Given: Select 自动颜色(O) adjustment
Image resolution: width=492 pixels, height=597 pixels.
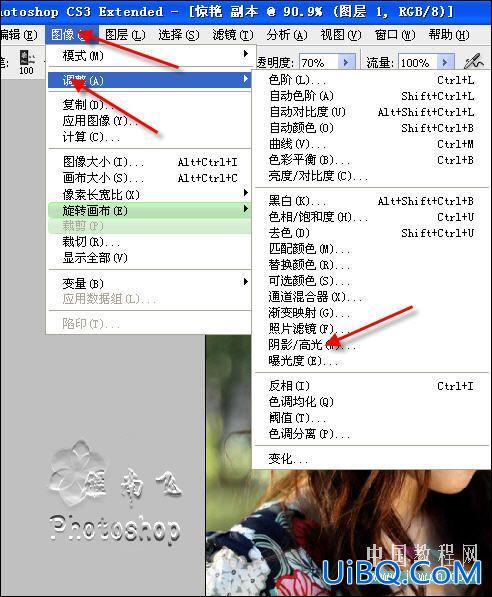Looking at the screenshot, I should [x=372, y=128].
